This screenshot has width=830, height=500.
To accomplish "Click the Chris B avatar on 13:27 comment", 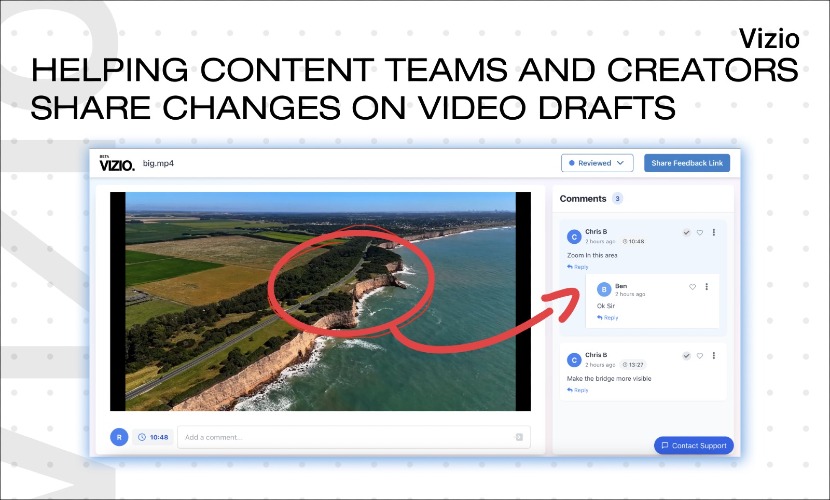I will pos(574,360).
